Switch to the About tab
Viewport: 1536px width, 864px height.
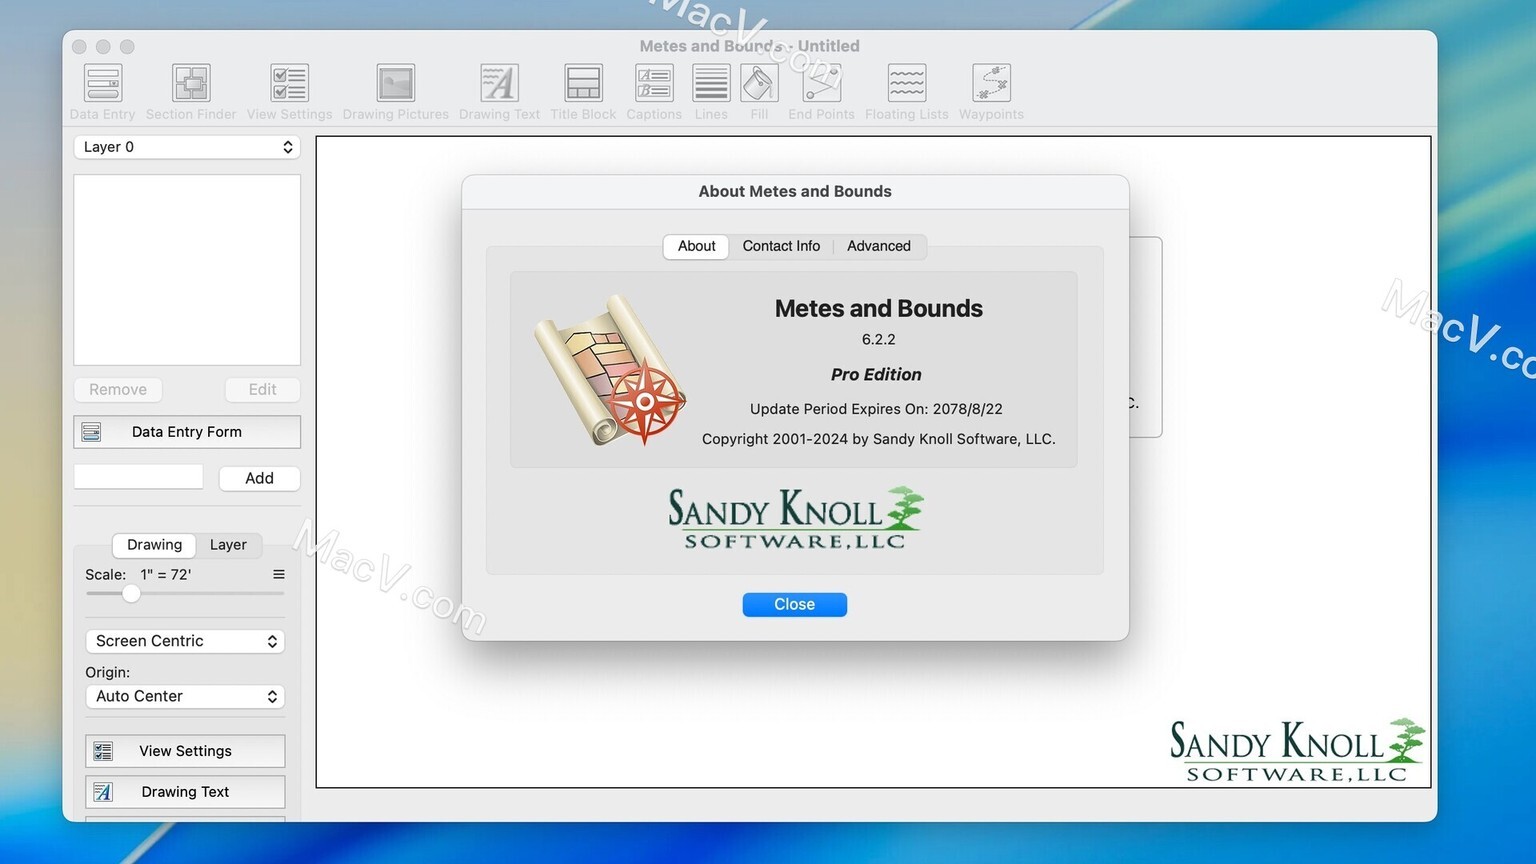tap(696, 246)
